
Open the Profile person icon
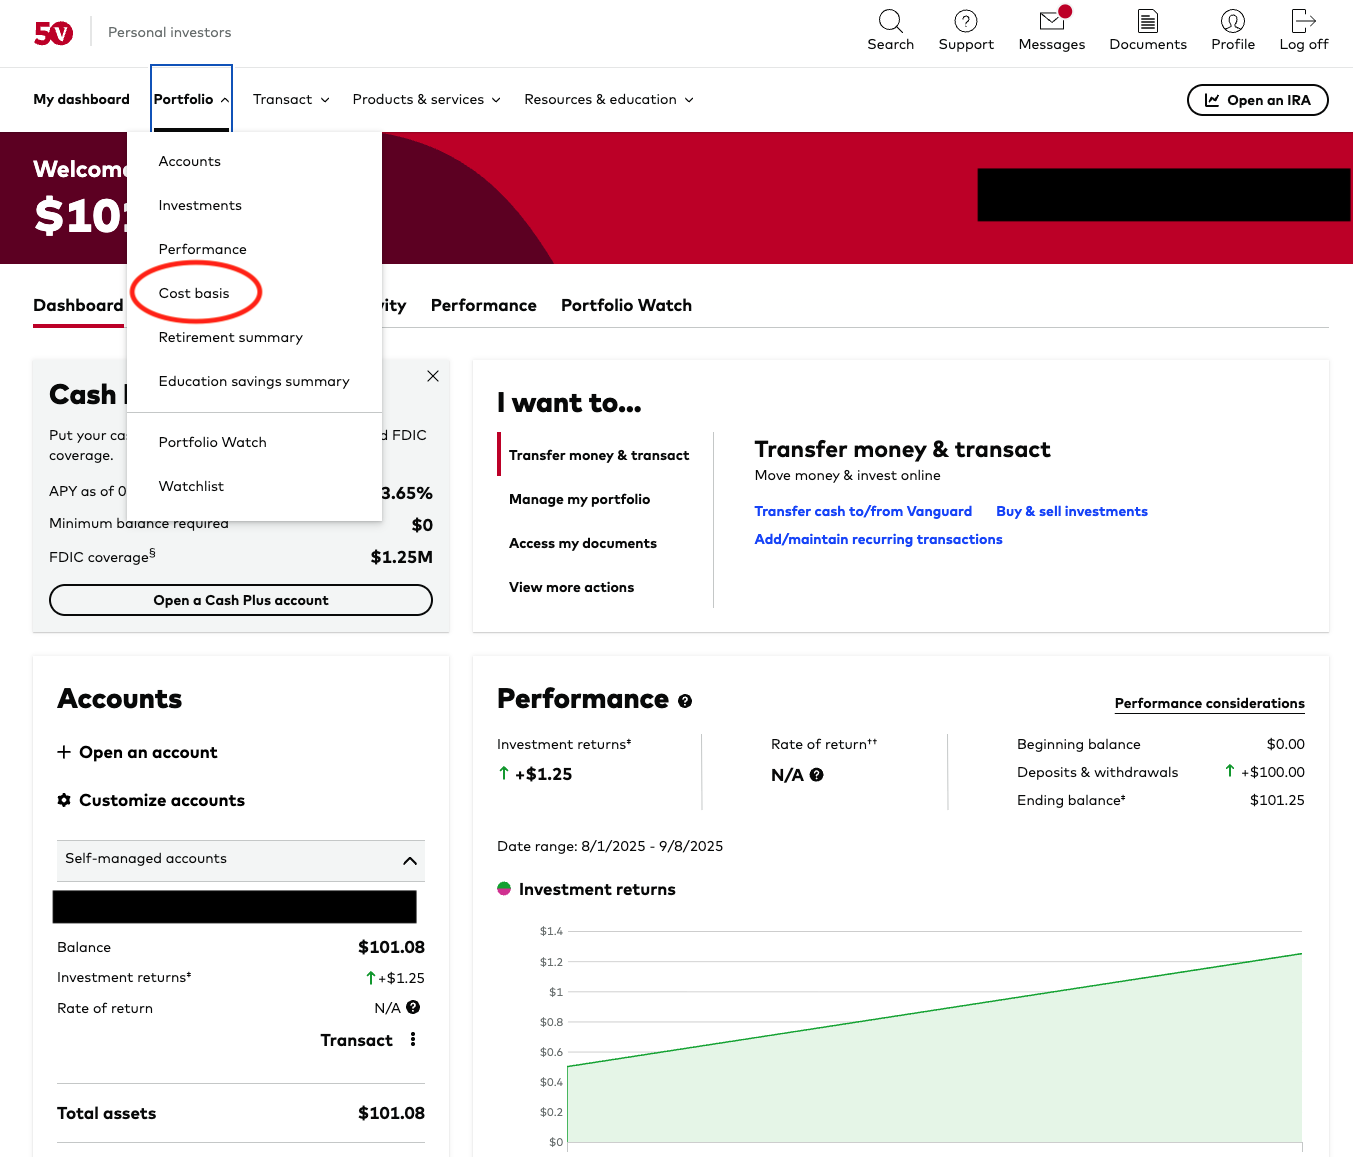point(1233,21)
